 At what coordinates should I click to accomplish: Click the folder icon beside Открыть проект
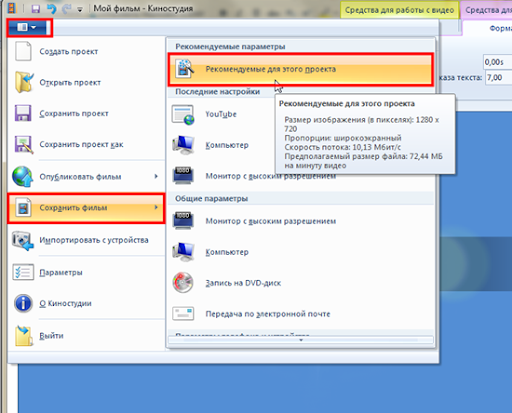[24, 82]
